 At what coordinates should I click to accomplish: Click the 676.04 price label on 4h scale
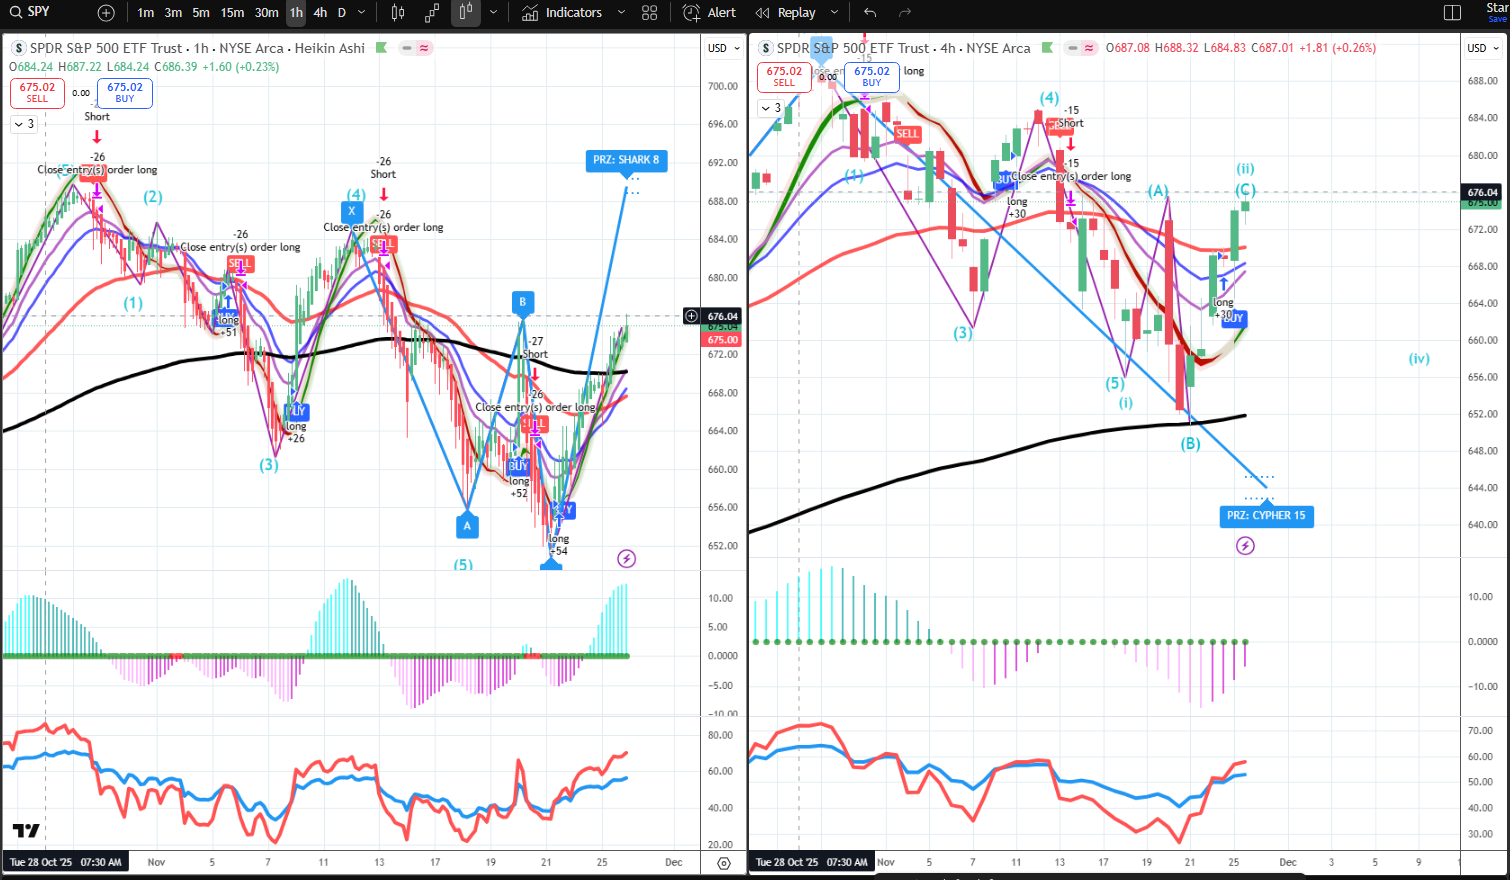tap(1482, 192)
